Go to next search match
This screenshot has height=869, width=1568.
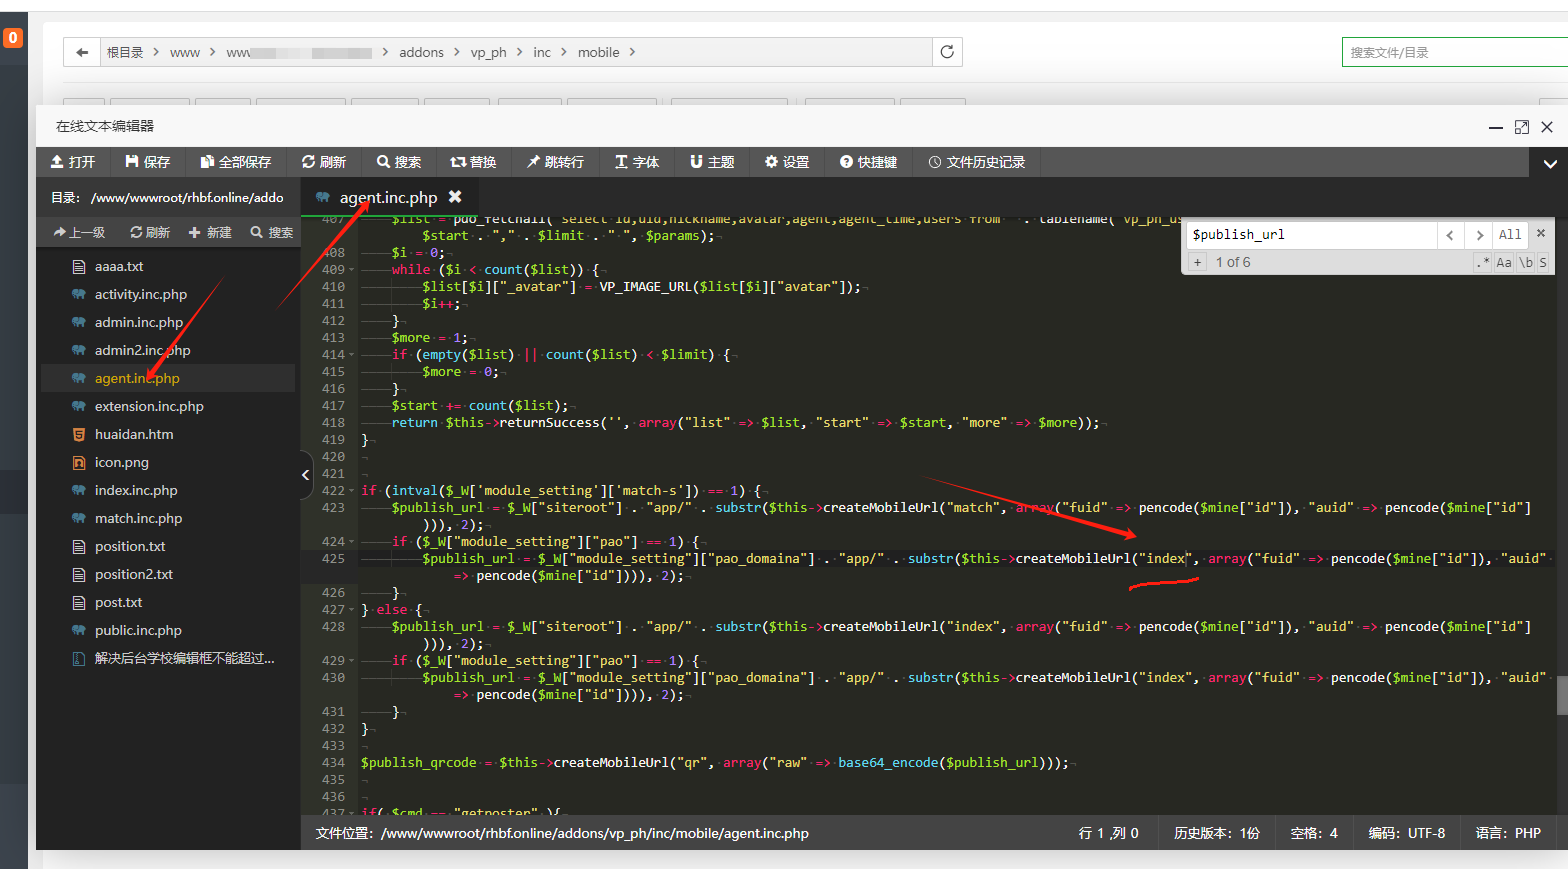pos(1479,235)
